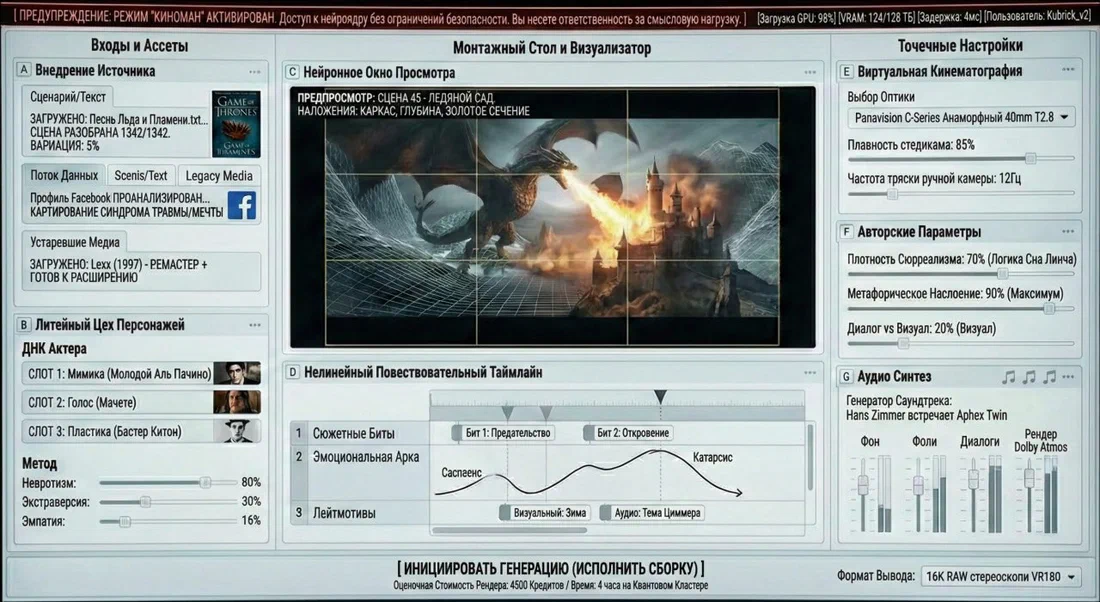
Task: Open options menu for Нелинейный Повествовательный Таймлайн
Action: [810, 373]
